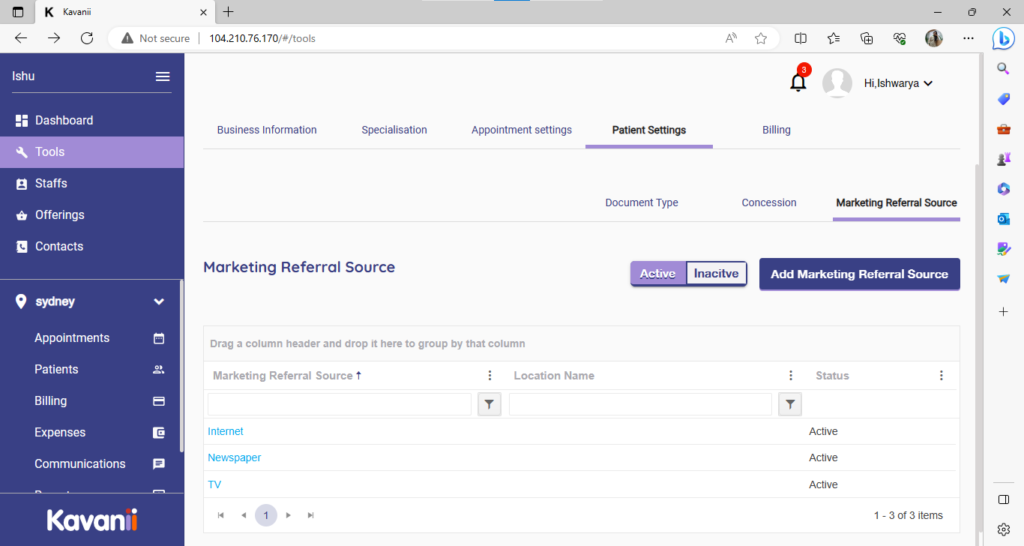Click the Marketing Referral Source filter field
The image size is (1024, 546).
[x=339, y=404]
